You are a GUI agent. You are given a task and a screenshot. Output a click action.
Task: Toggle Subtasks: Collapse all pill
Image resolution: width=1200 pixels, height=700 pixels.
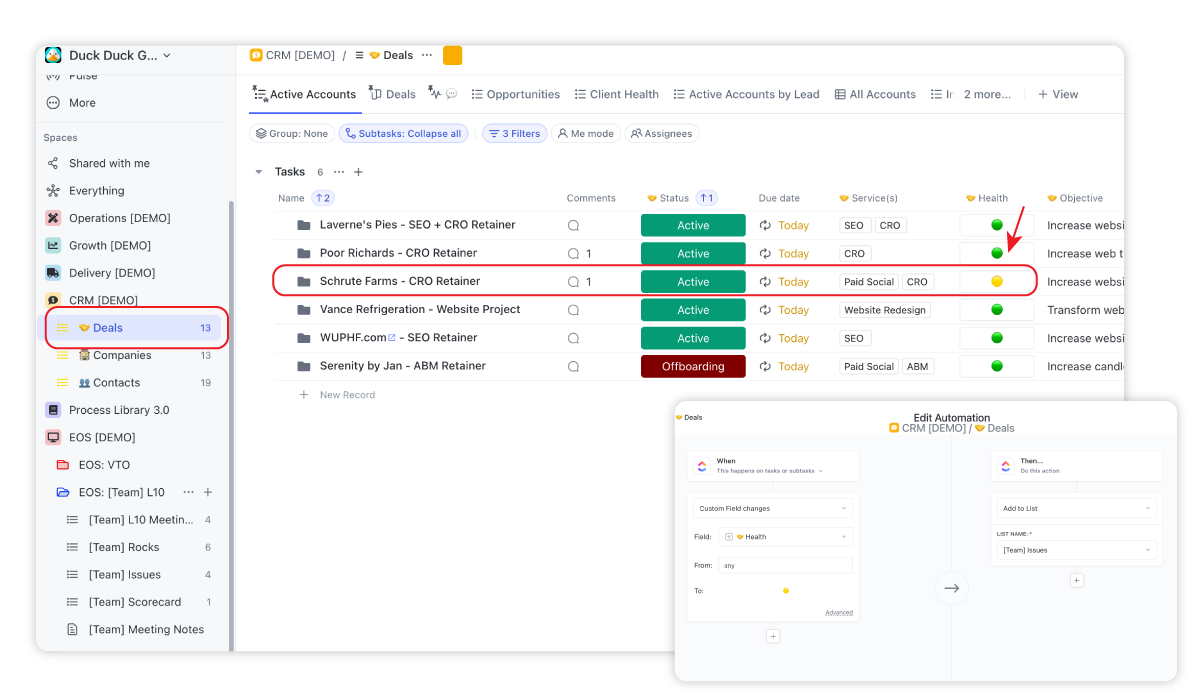coord(403,133)
